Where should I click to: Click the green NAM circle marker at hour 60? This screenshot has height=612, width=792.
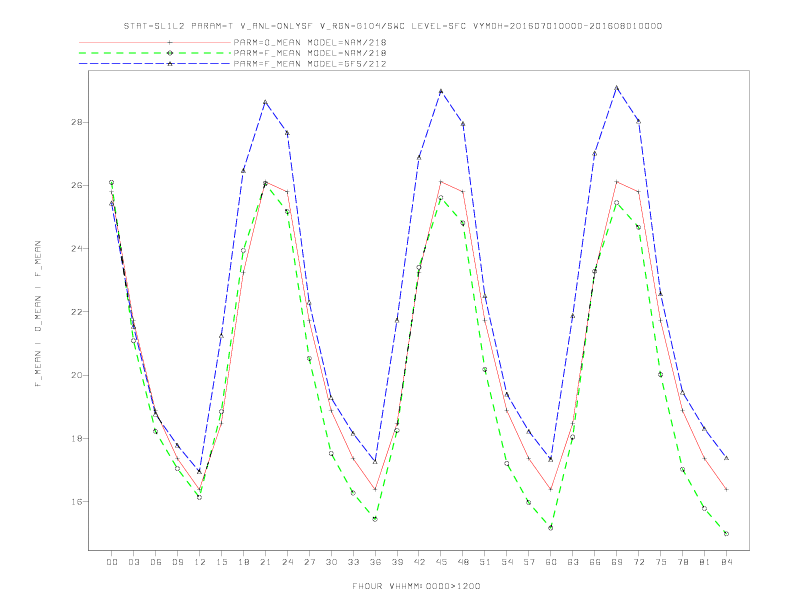coord(551,528)
